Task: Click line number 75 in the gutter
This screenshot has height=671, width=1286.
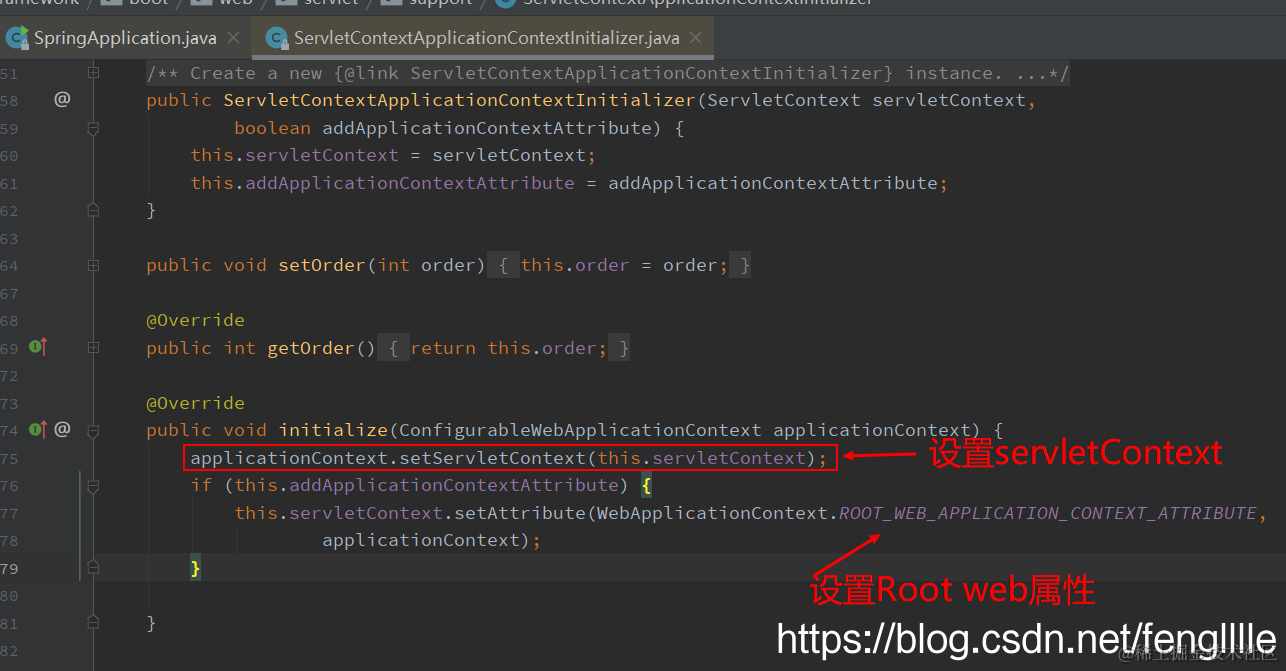Action: coord(9,458)
